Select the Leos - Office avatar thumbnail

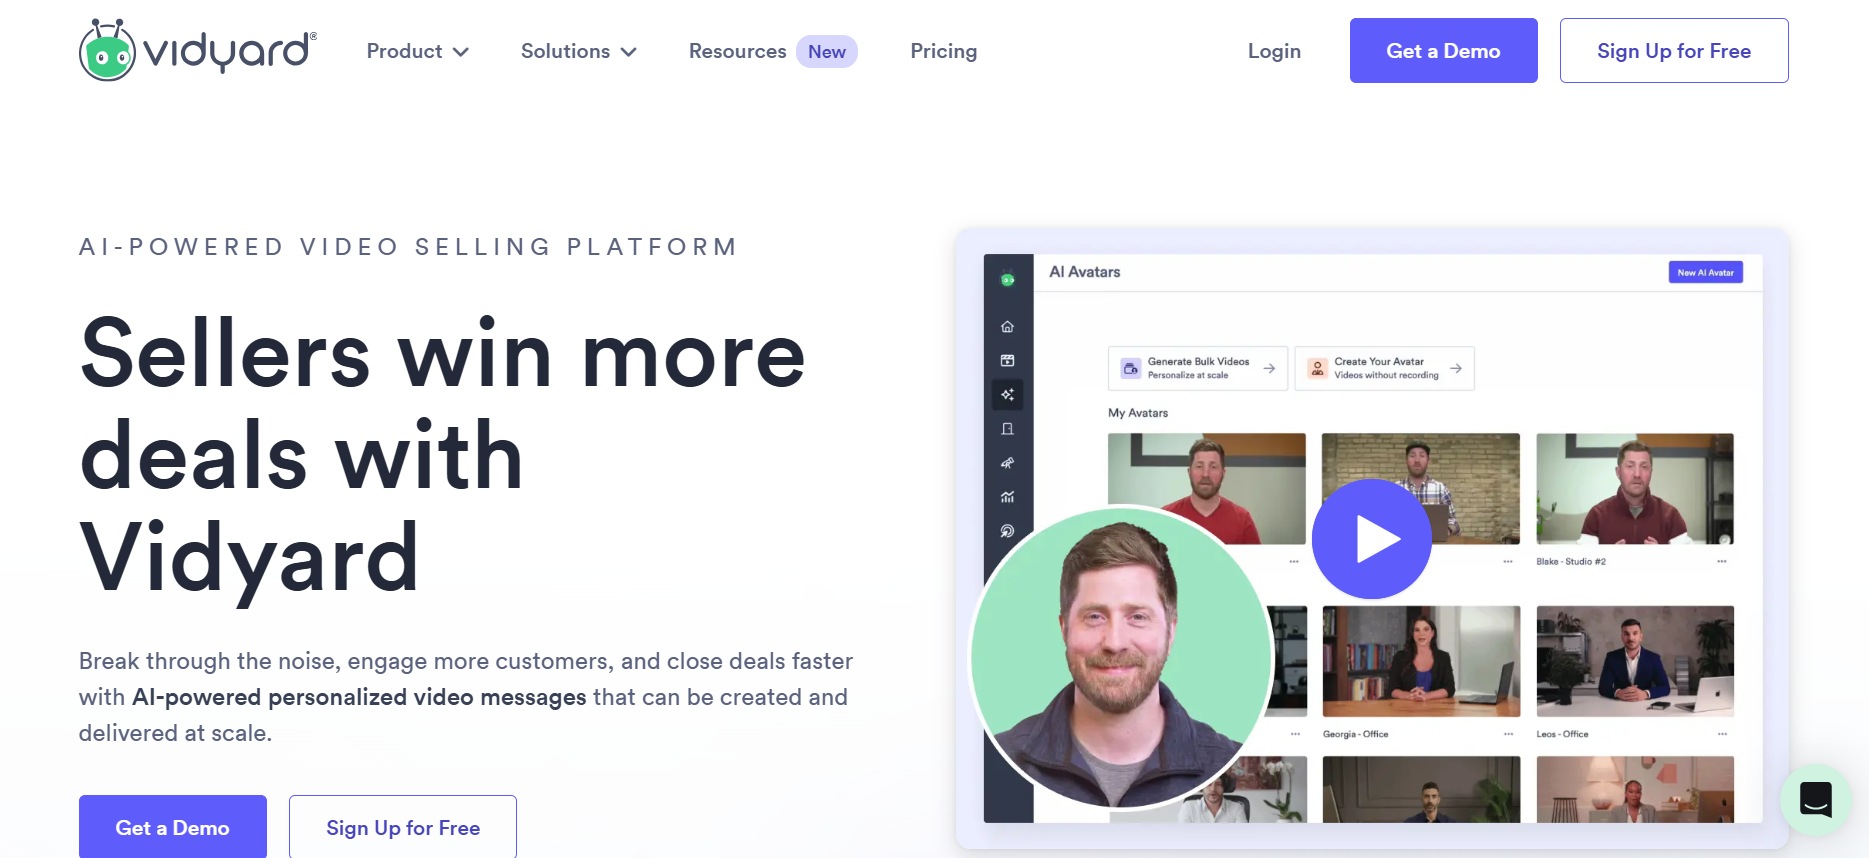[x=1635, y=661]
